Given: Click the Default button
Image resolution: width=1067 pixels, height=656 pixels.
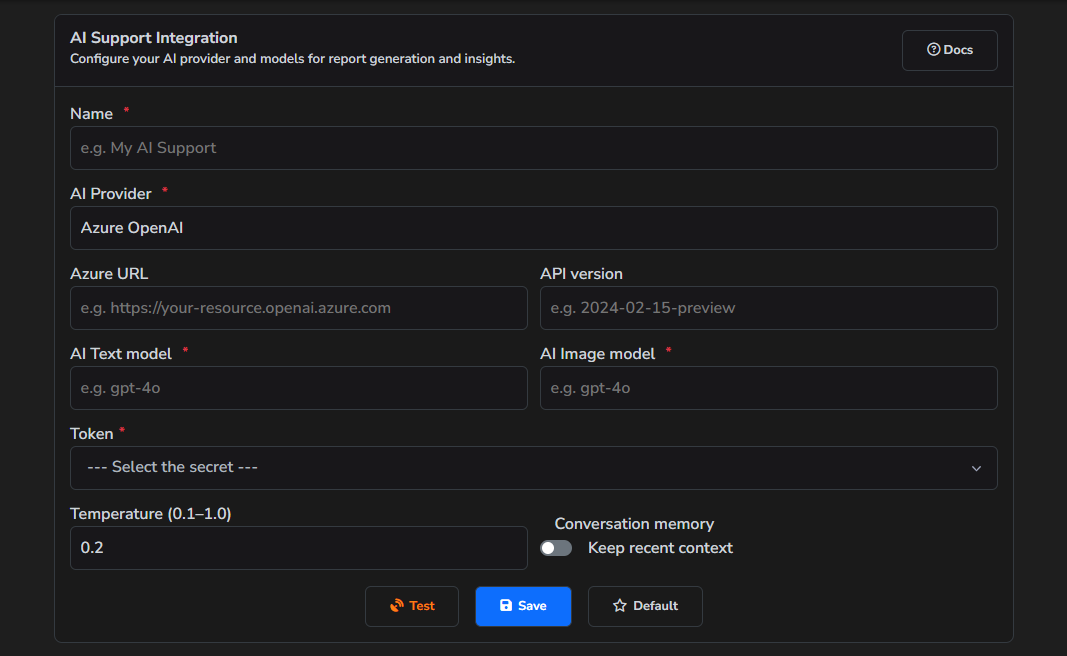Looking at the screenshot, I should [645, 606].
